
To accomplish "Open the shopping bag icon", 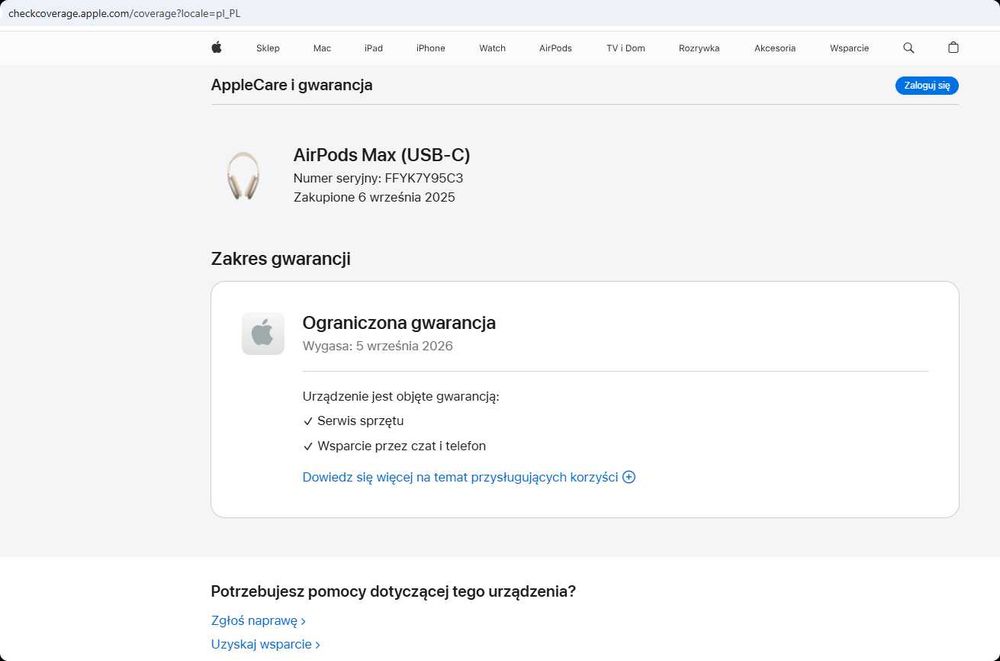I will (x=953, y=47).
